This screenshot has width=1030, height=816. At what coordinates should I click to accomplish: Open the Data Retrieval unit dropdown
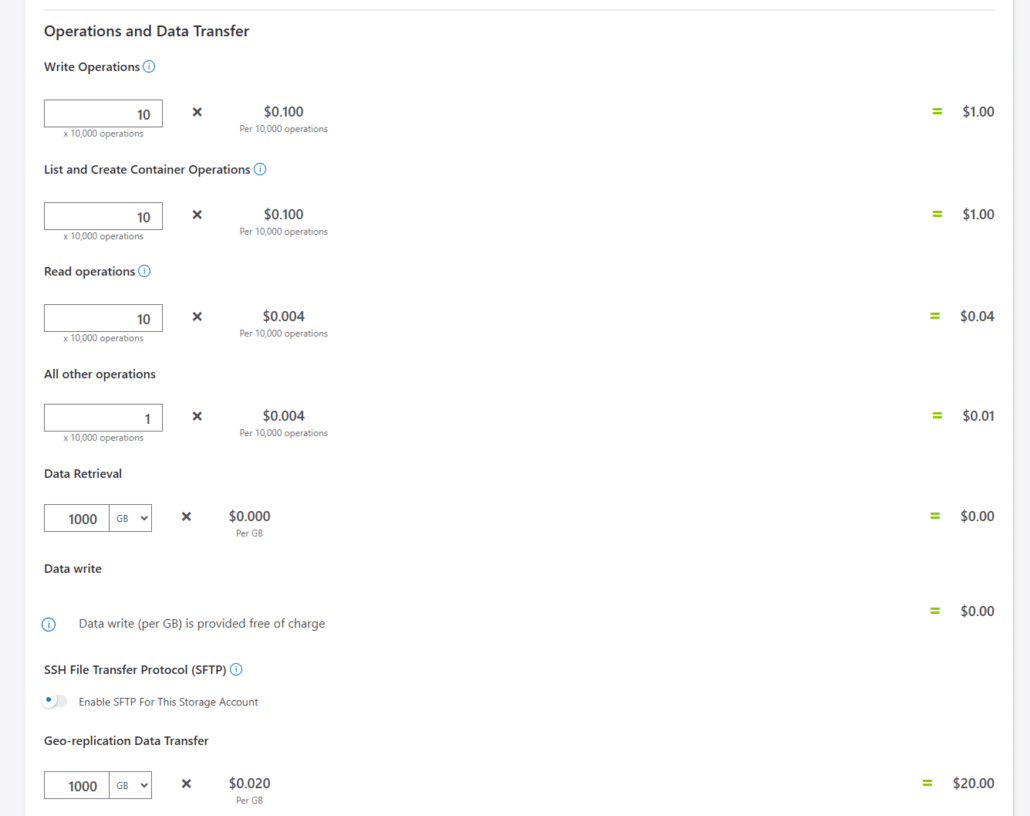[131, 518]
